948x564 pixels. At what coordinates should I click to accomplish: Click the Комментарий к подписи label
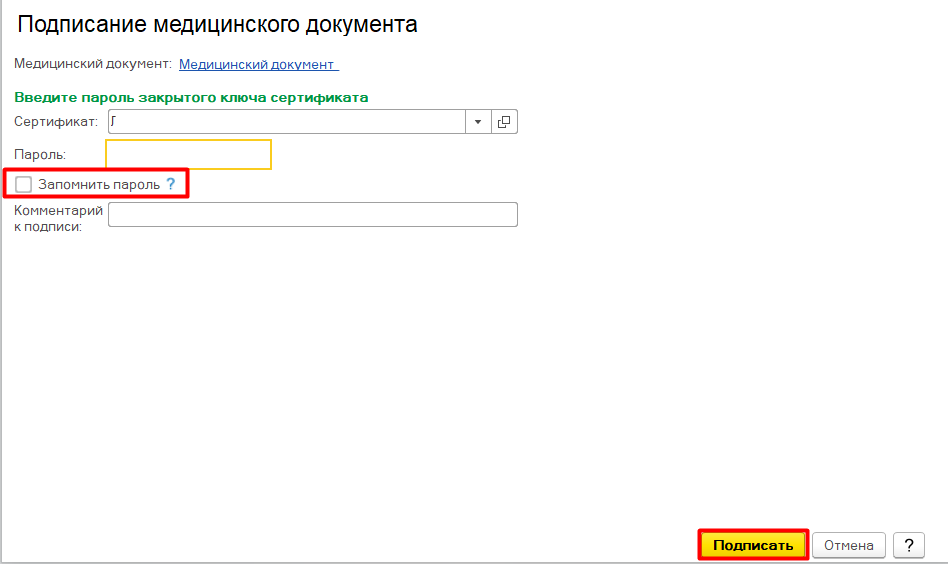[58, 218]
